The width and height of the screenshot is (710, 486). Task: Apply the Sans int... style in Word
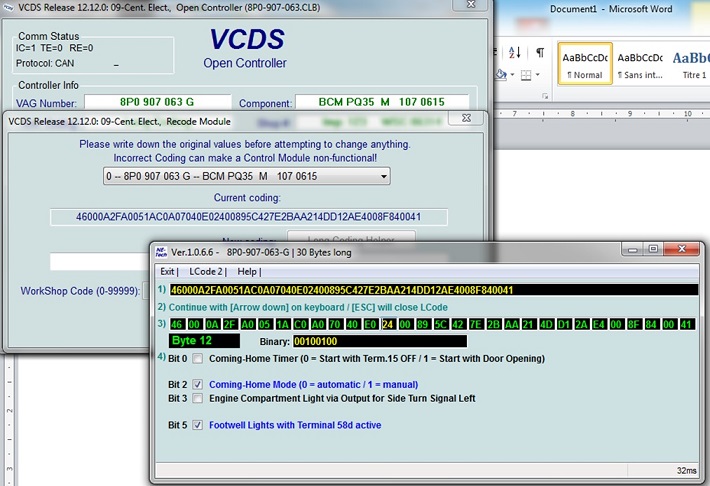click(x=640, y=64)
